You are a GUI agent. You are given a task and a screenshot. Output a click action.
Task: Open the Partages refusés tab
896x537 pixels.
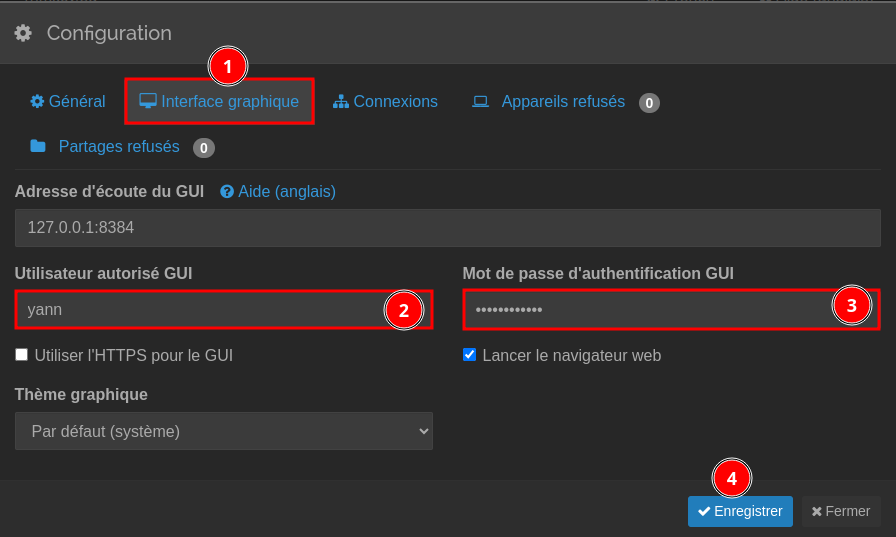[x=119, y=146]
